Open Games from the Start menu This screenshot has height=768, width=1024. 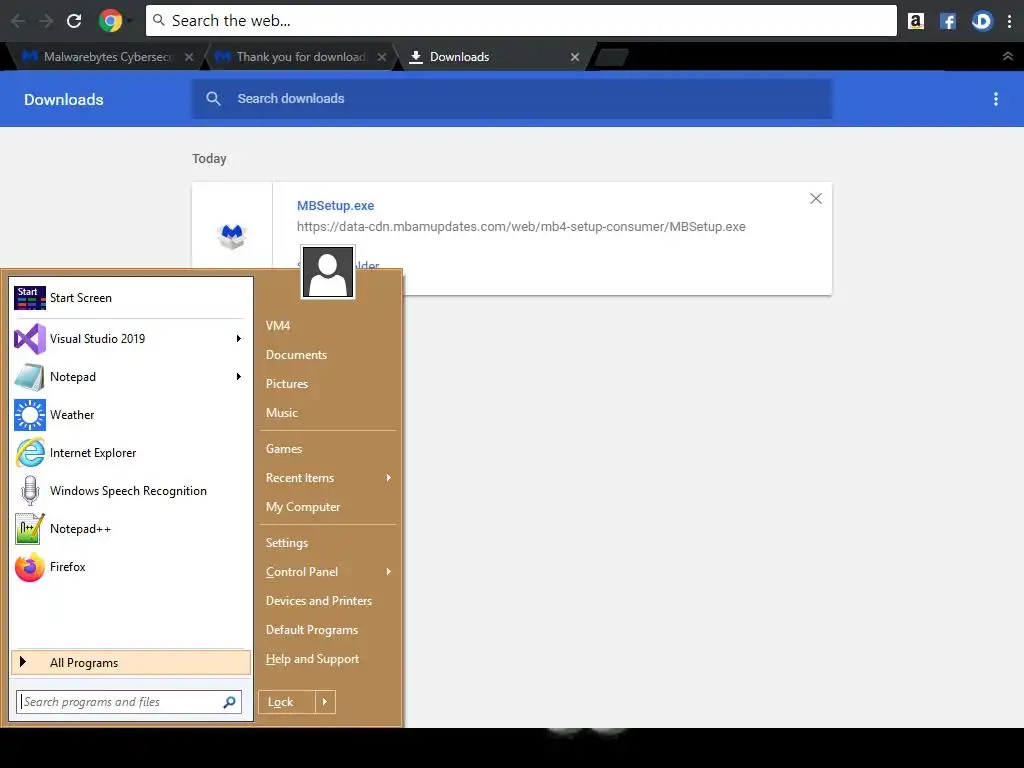(x=283, y=449)
